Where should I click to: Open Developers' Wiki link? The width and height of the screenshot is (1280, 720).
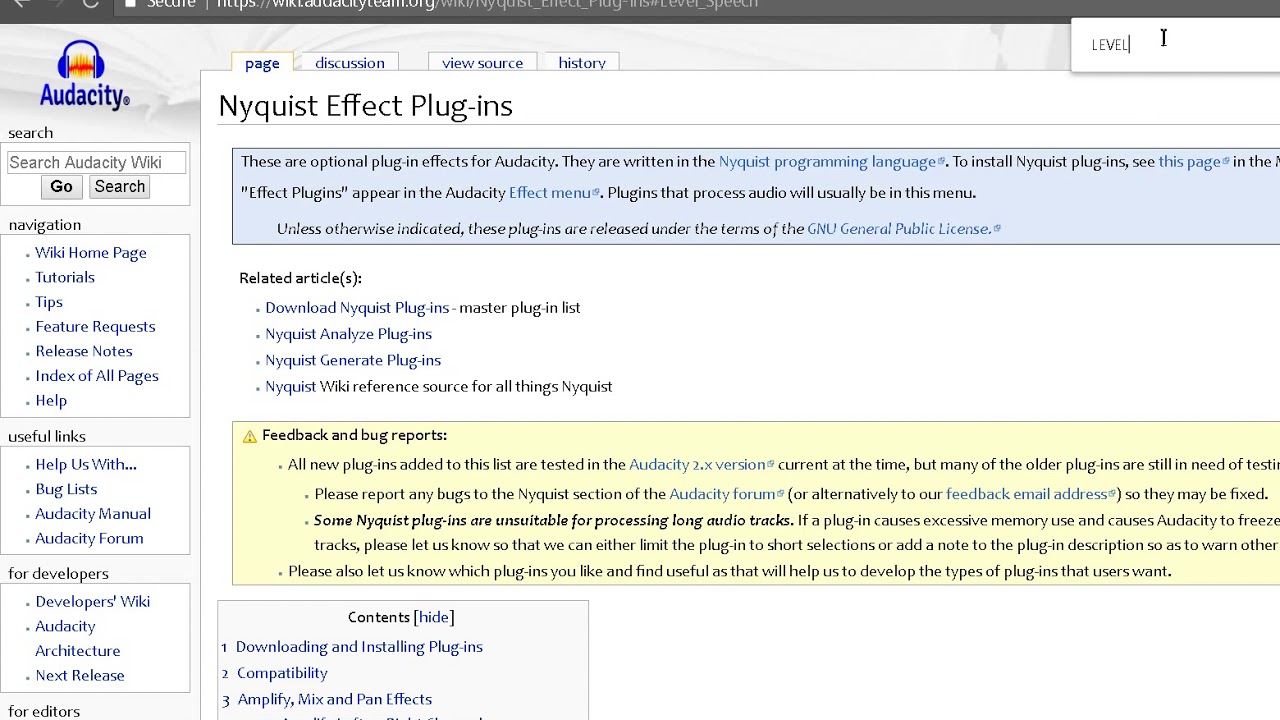pos(93,602)
